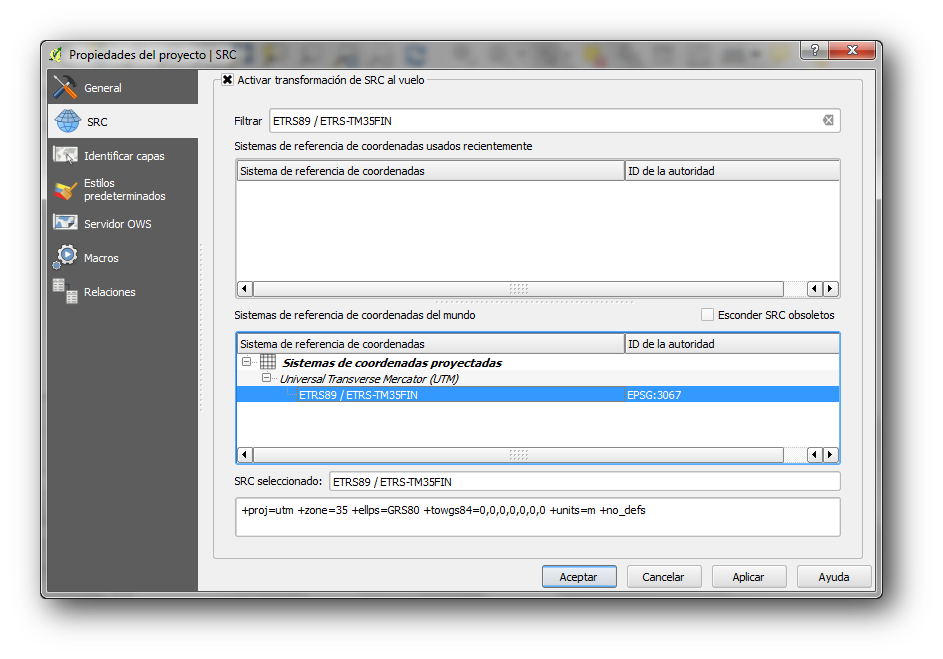
Task: Collapse Universal Transverse Mercator (UTM) node
Action: (266, 378)
